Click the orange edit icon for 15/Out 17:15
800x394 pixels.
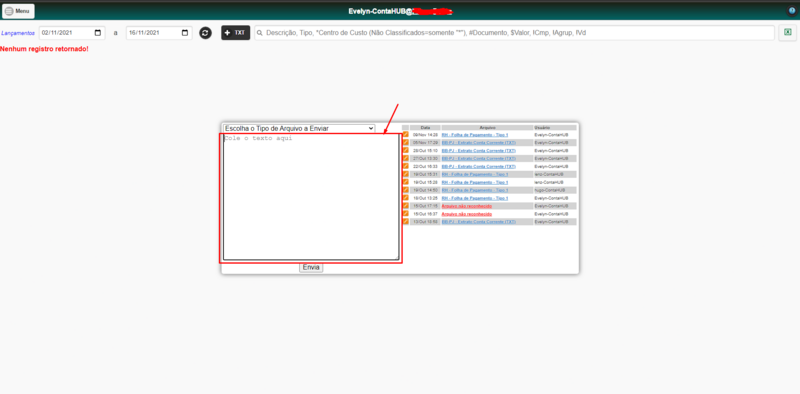click(406, 206)
